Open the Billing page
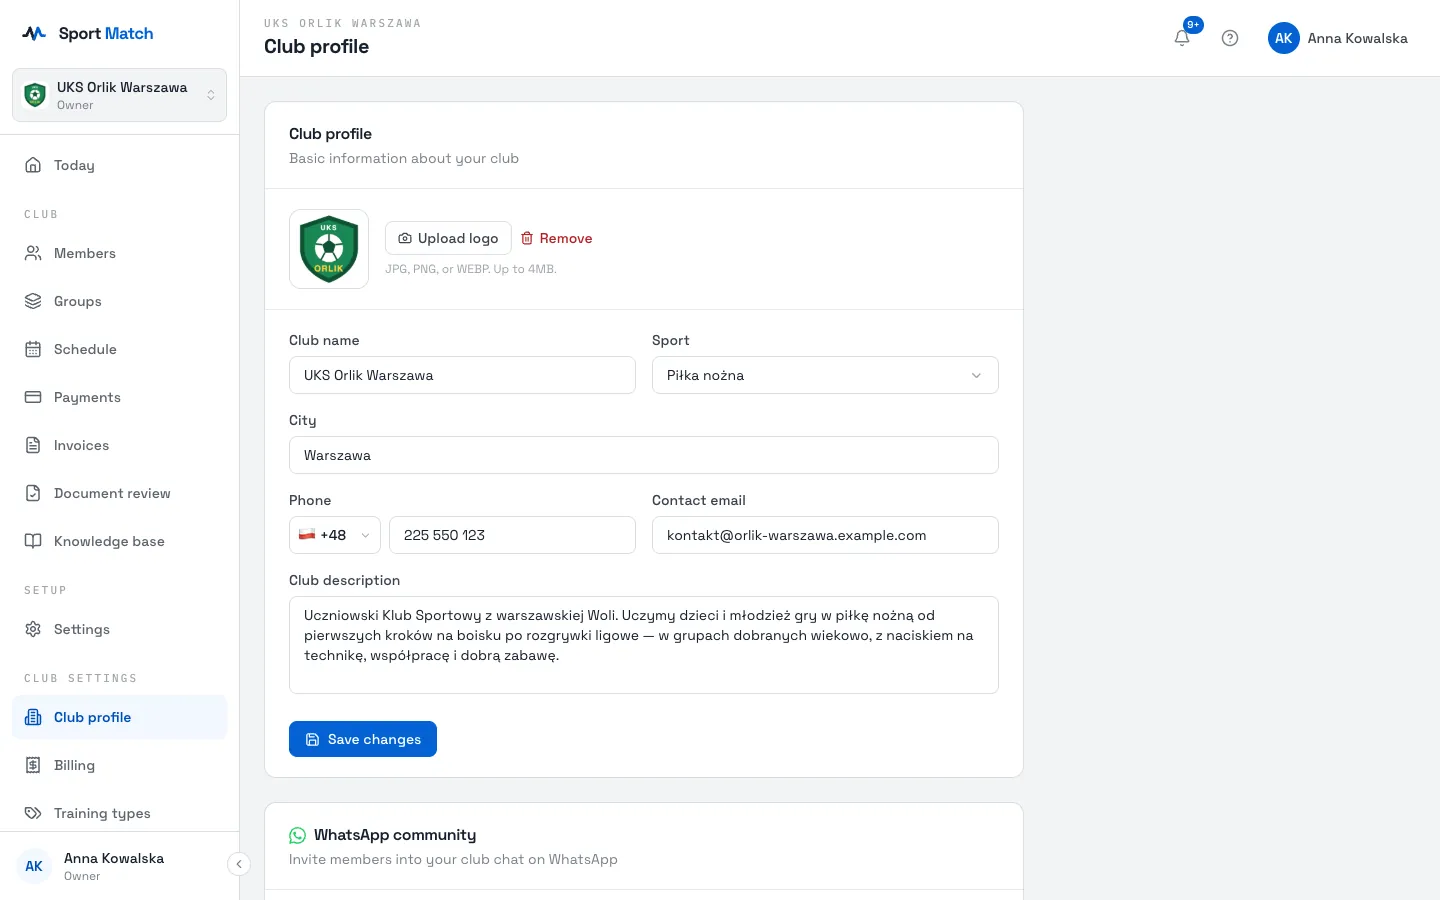The width and height of the screenshot is (1440, 900). (x=120, y=765)
